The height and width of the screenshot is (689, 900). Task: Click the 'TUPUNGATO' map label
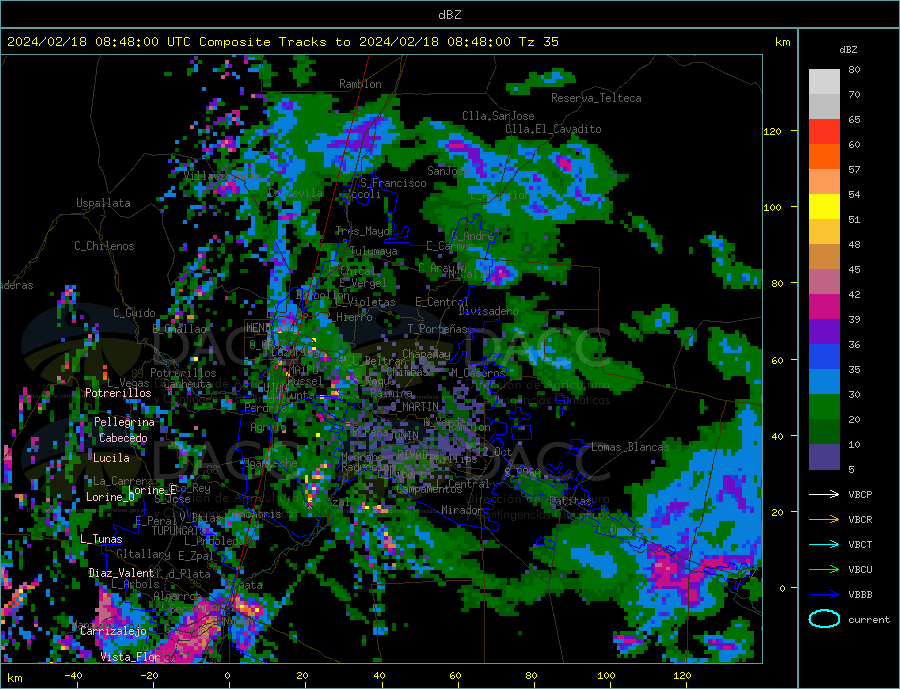[x=178, y=531]
